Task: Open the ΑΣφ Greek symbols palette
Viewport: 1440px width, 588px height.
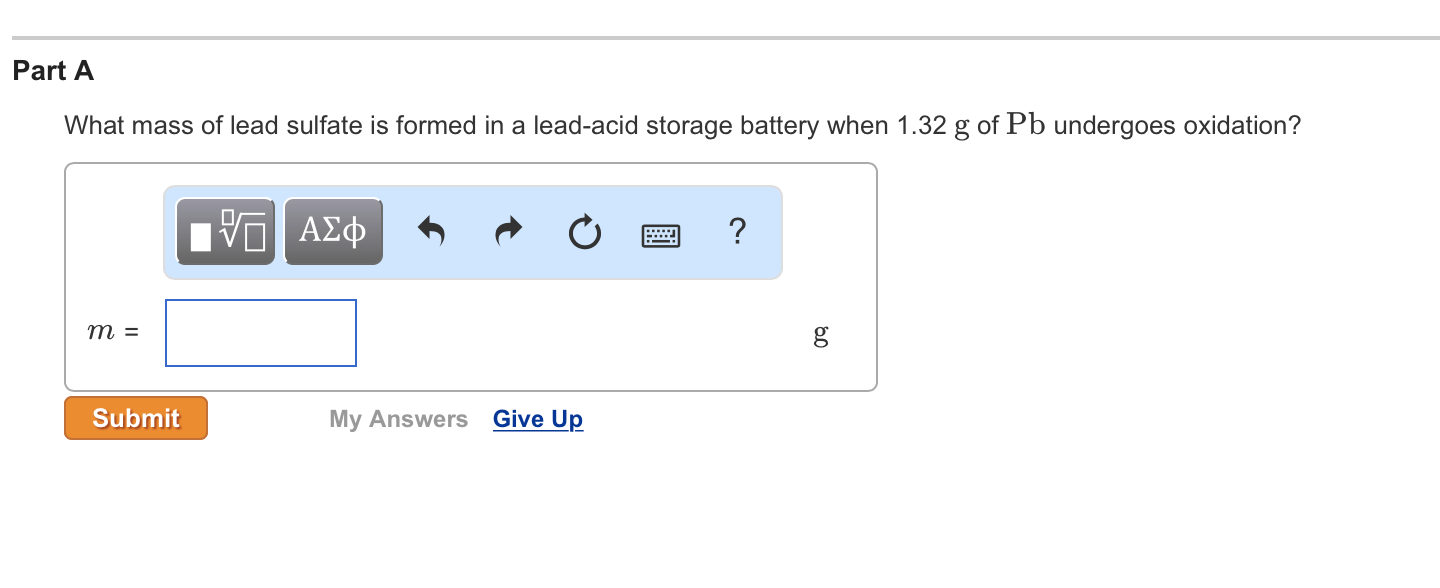Action: (333, 231)
